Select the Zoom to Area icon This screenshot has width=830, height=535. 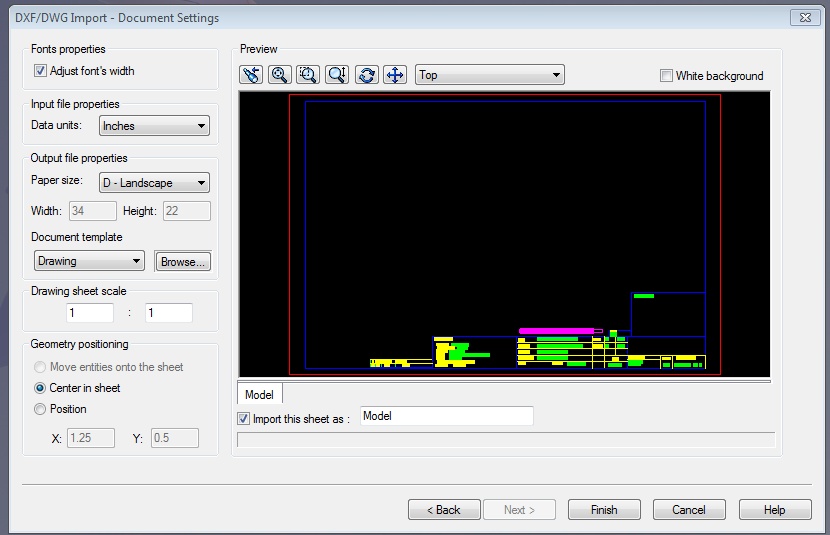(308, 75)
